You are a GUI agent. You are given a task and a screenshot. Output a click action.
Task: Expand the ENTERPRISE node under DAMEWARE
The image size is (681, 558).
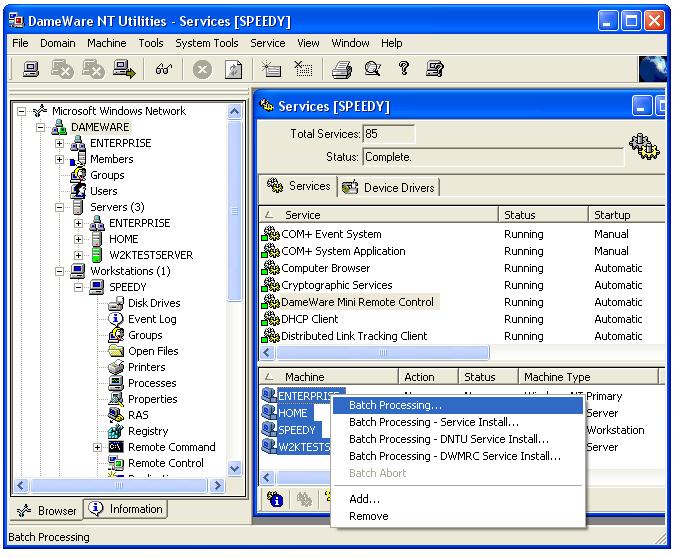coord(60,143)
